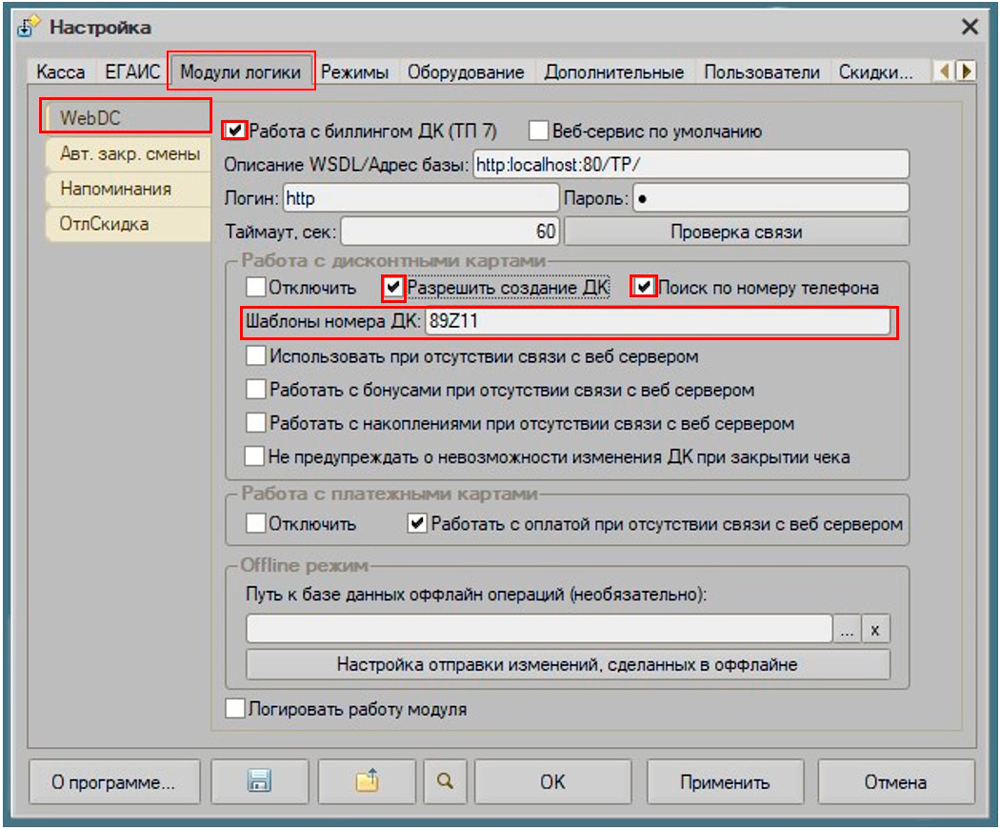The height and width of the screenshot is (830, 1000).
Task: Switch to the Оборудование tab
Action: pos(465,73)
